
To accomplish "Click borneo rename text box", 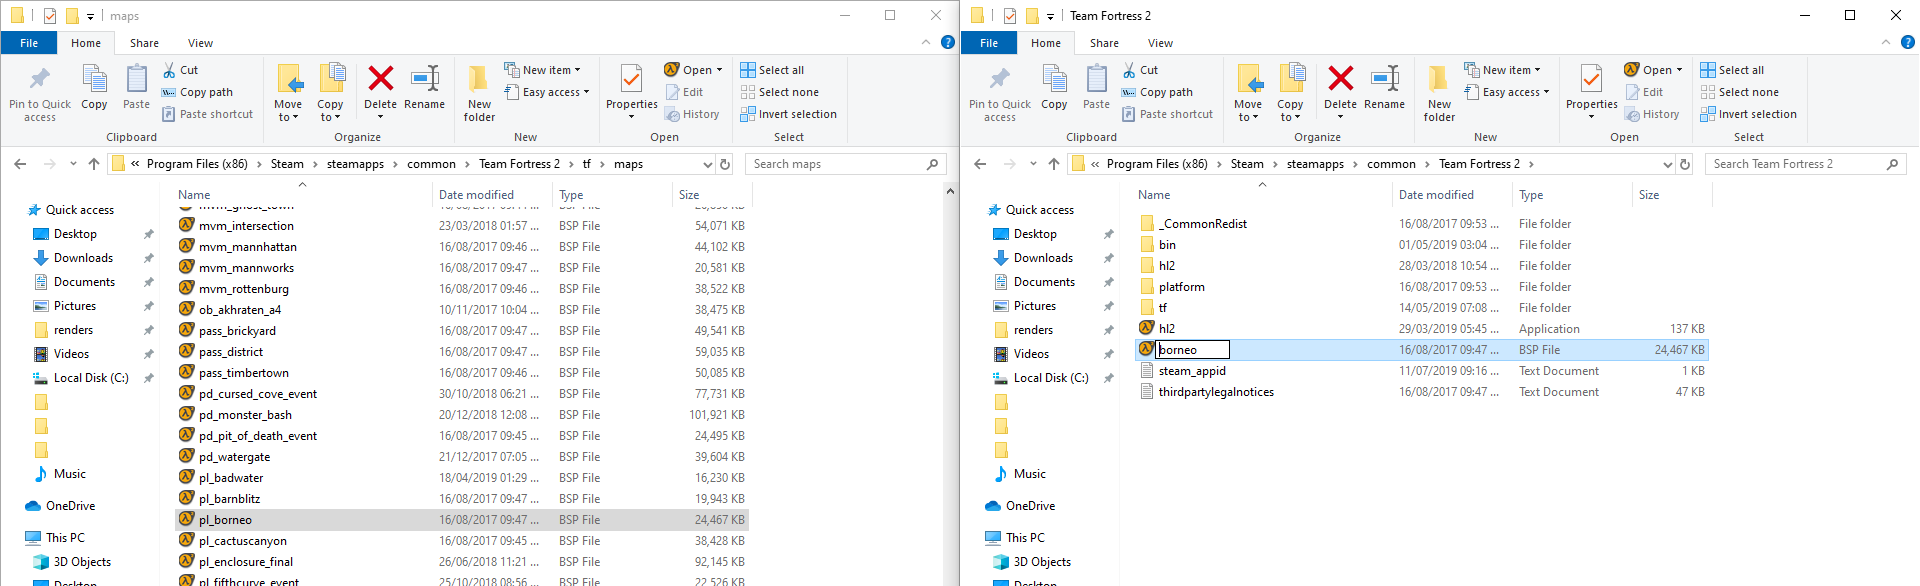I will coord(1192,350).
